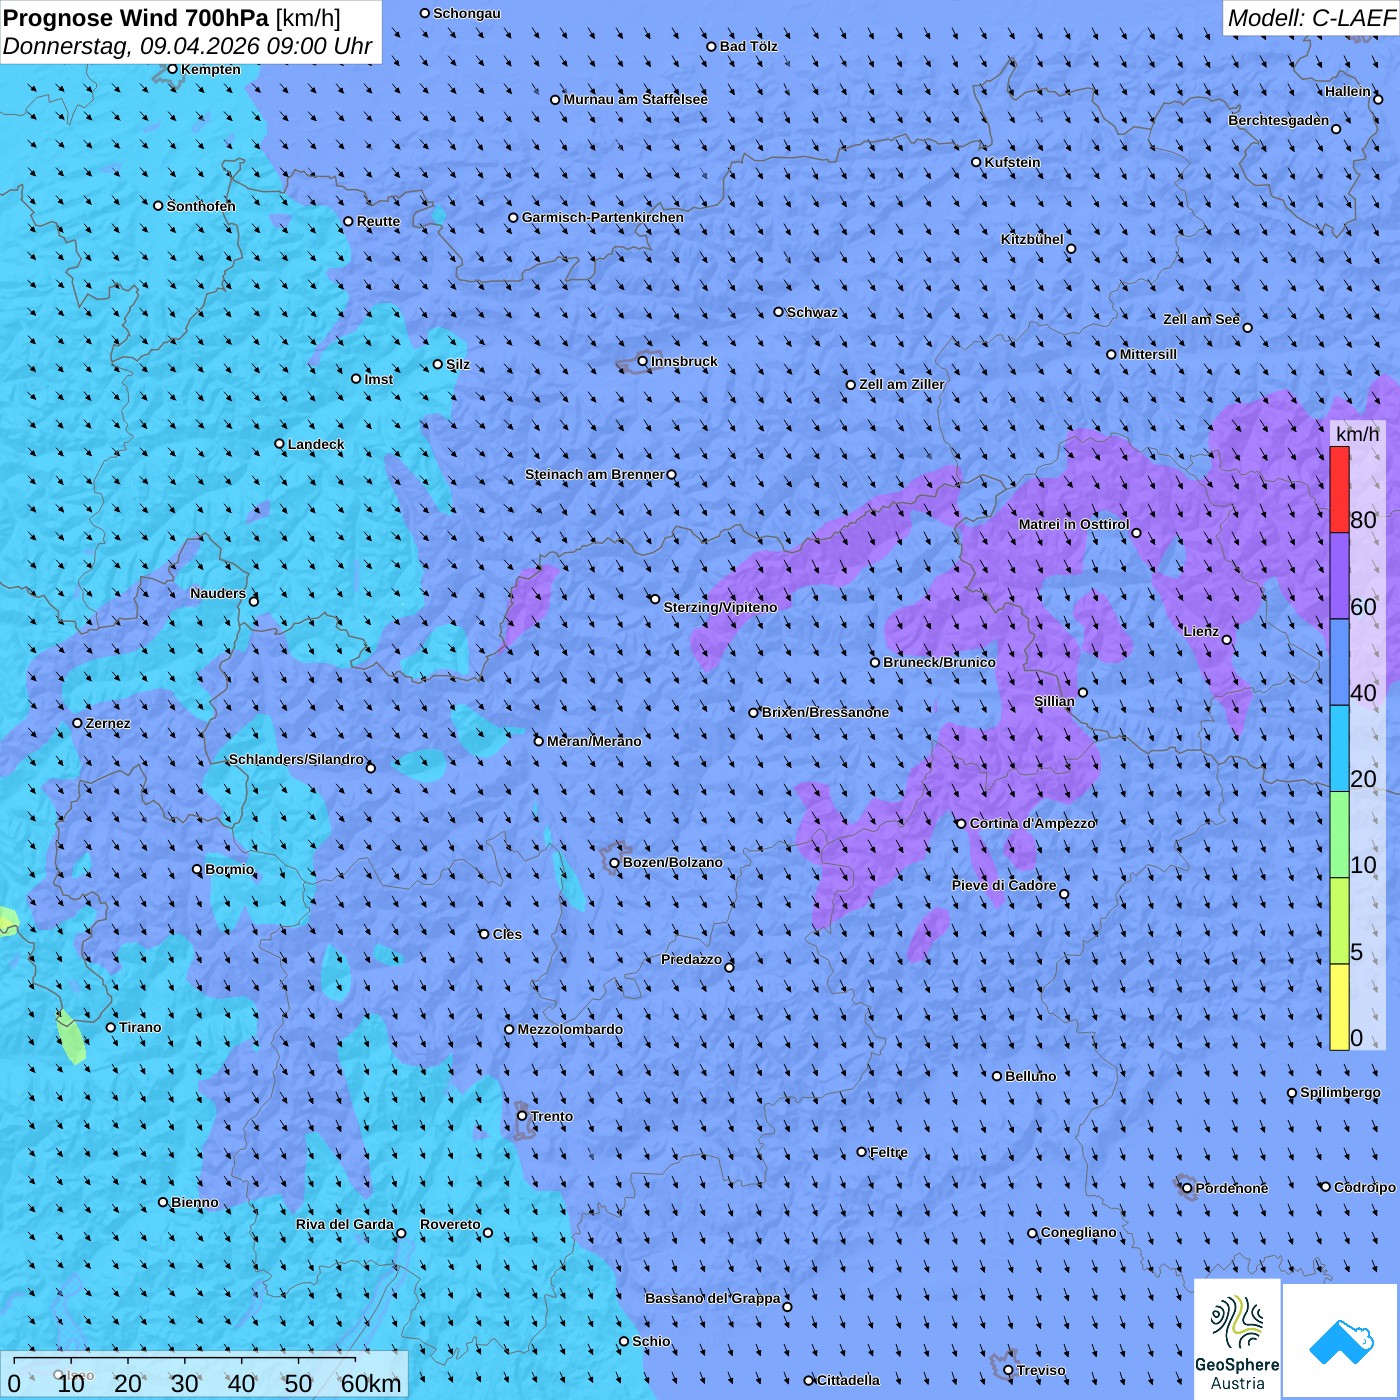Click the 'Bassano del Grappa' label
The width and height of the screenshot is (1400, 1400).
[713, 1298]
